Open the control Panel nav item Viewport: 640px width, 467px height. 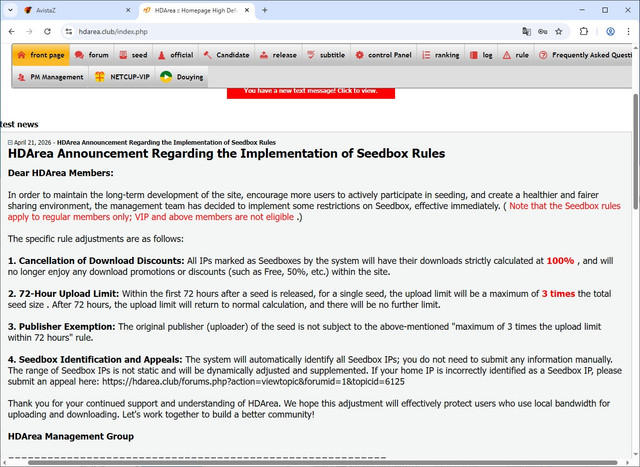point(383,55)
